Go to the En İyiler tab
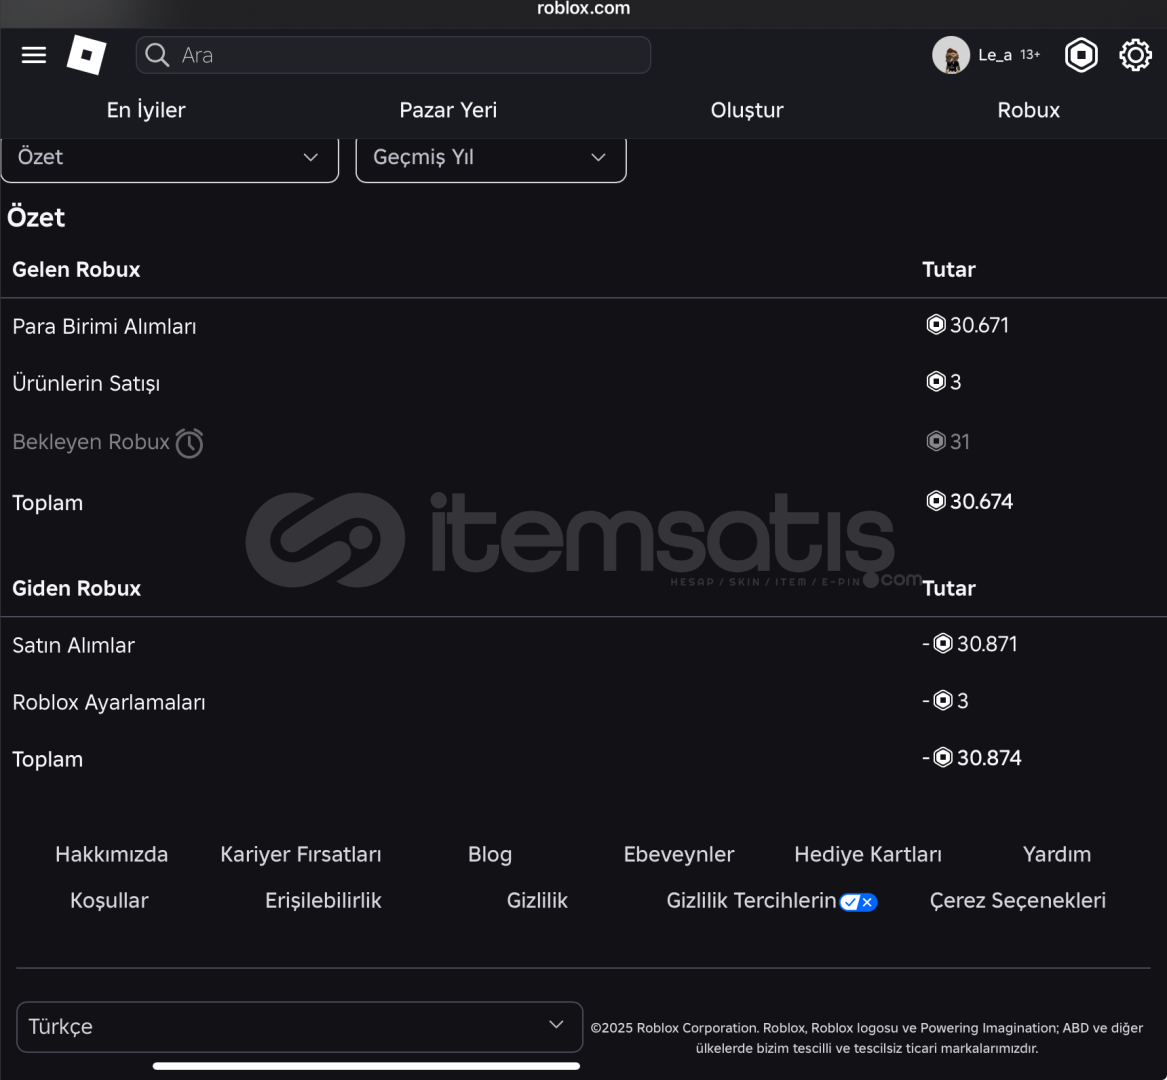This screenshot has width=1167, height=1080. 146,110
